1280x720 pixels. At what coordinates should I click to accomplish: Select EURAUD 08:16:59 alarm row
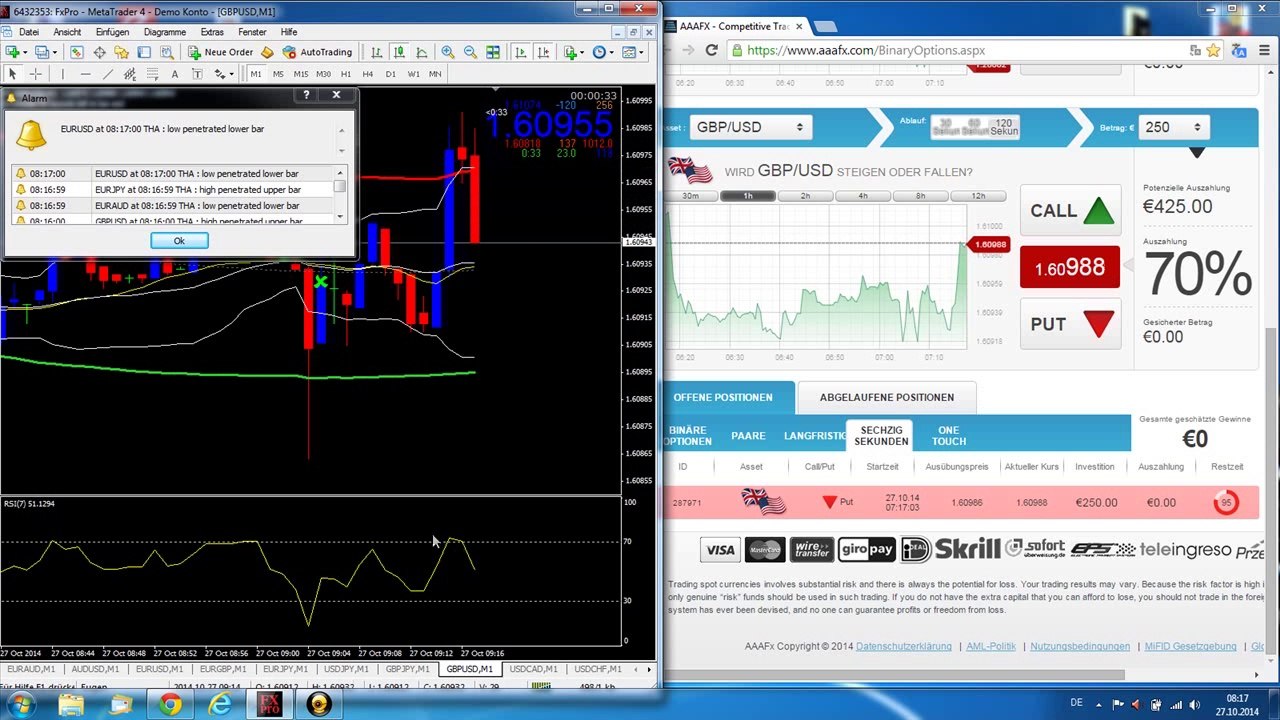(x=173, y=205)
